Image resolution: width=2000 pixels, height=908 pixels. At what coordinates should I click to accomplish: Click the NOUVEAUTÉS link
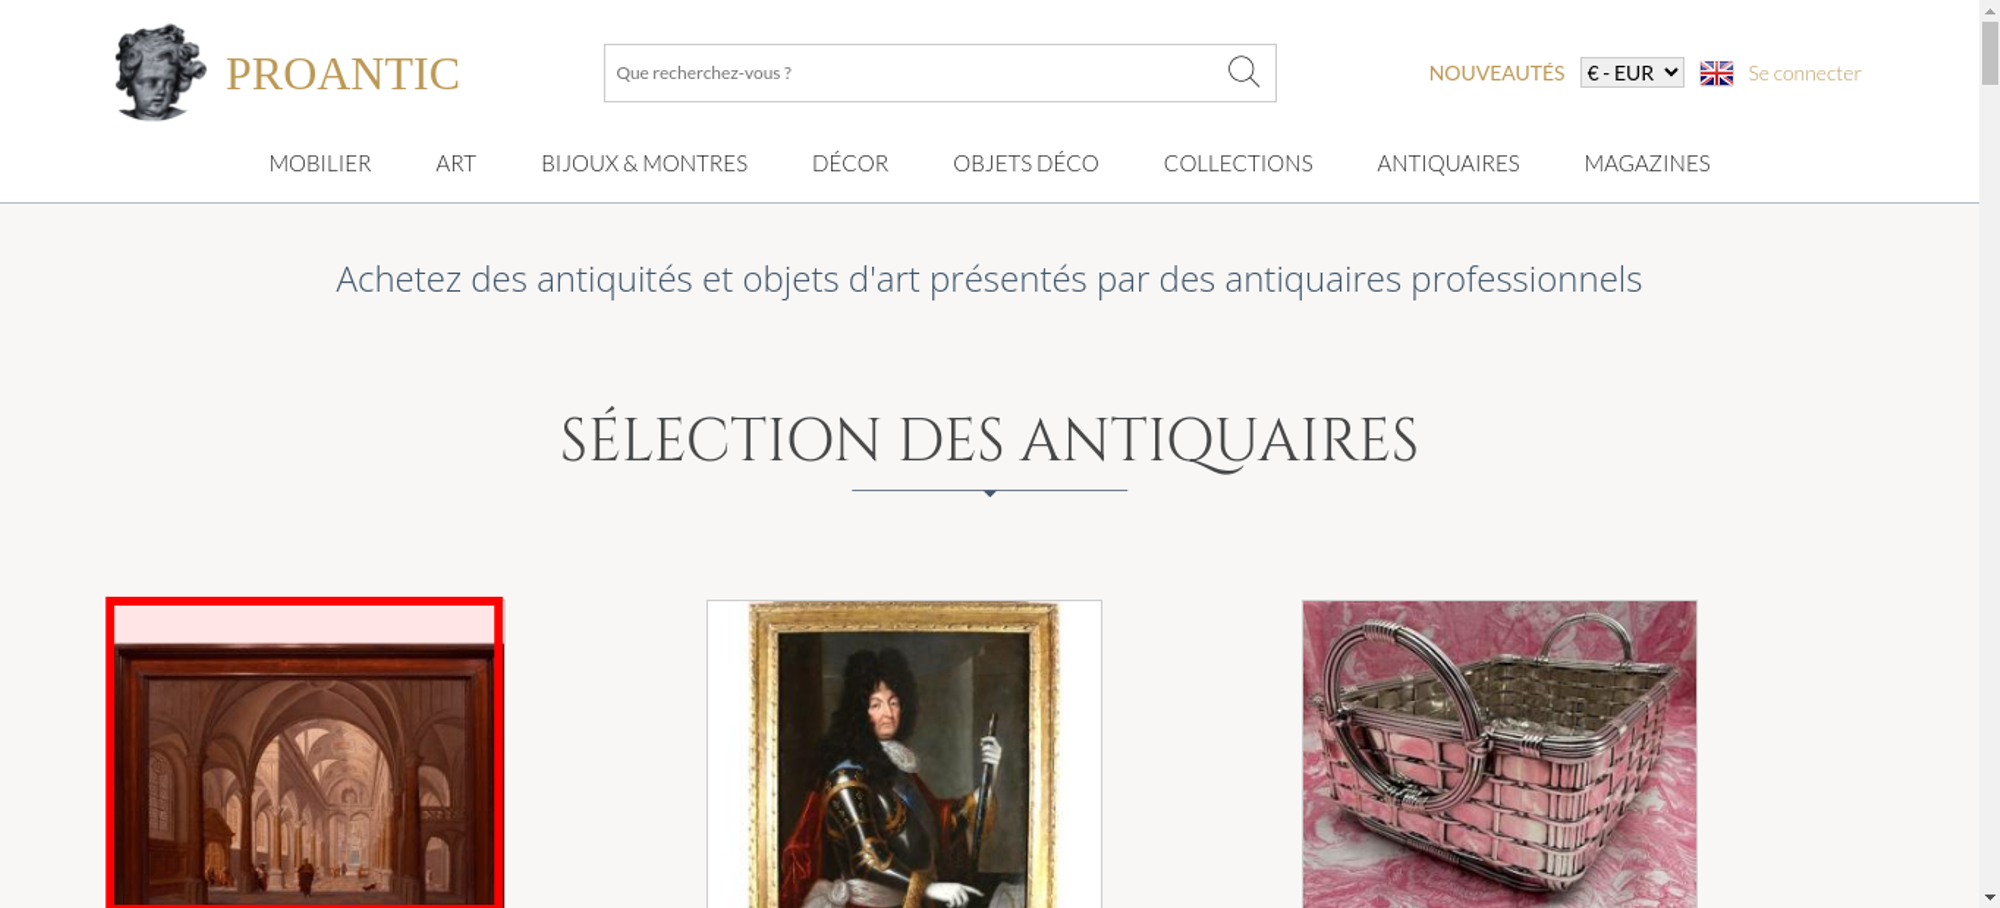1496,73
